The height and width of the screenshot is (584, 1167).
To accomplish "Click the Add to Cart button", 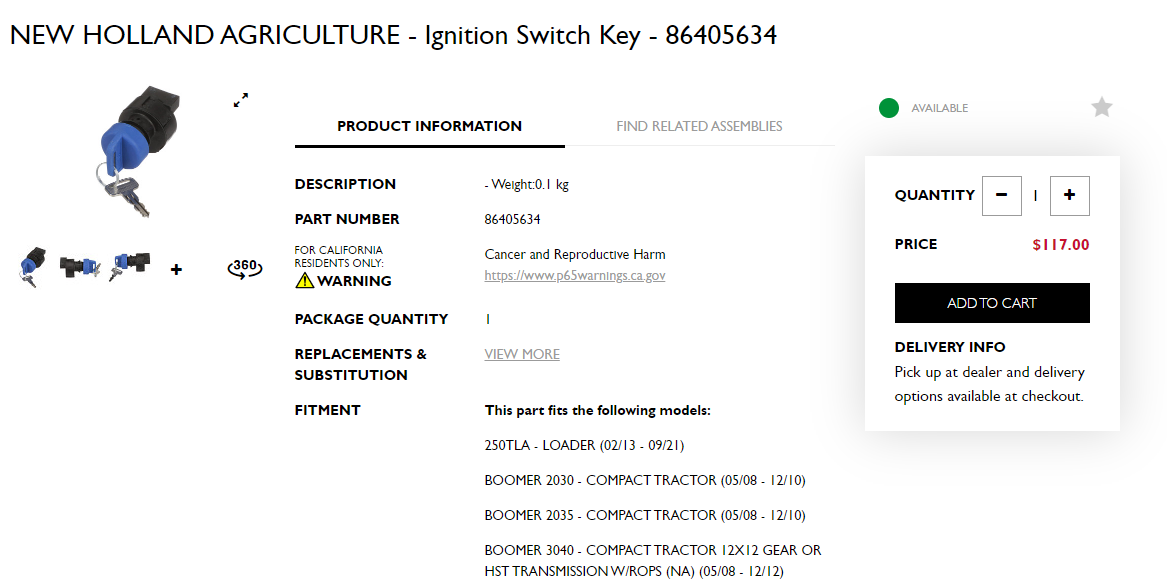I will pos(992,303).
